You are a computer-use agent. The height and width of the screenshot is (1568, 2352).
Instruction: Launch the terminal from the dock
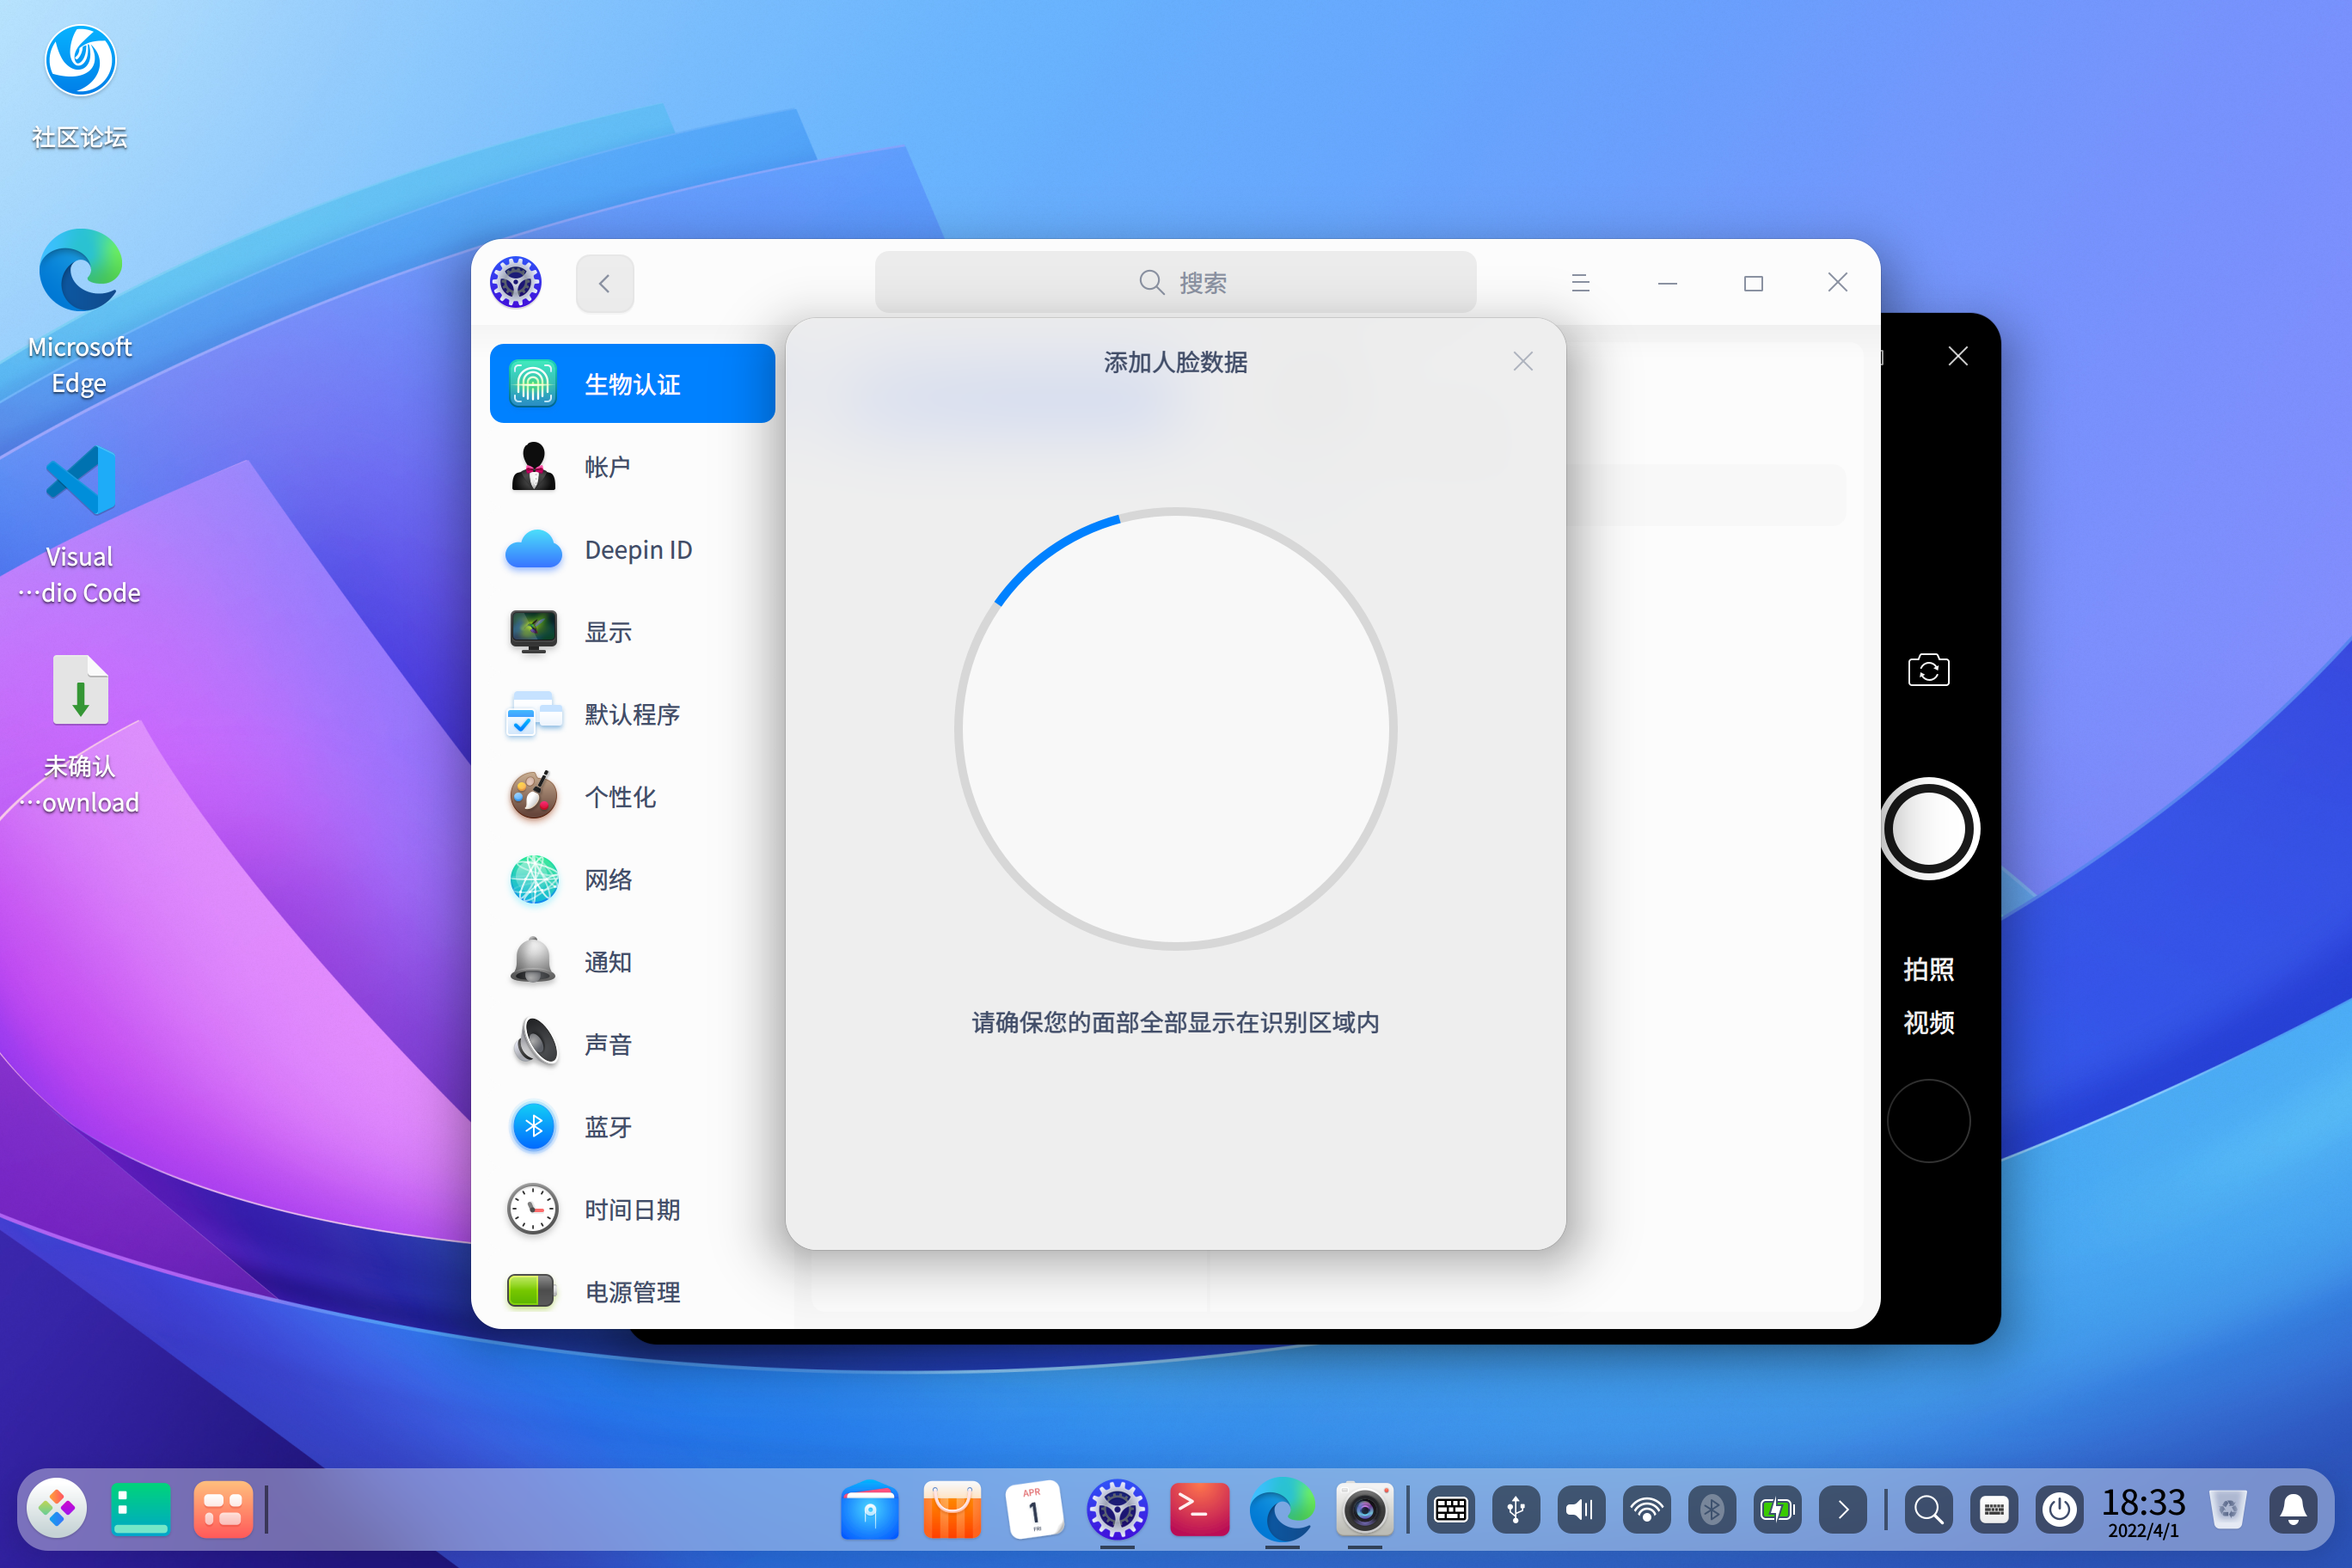[1199, 1510]
